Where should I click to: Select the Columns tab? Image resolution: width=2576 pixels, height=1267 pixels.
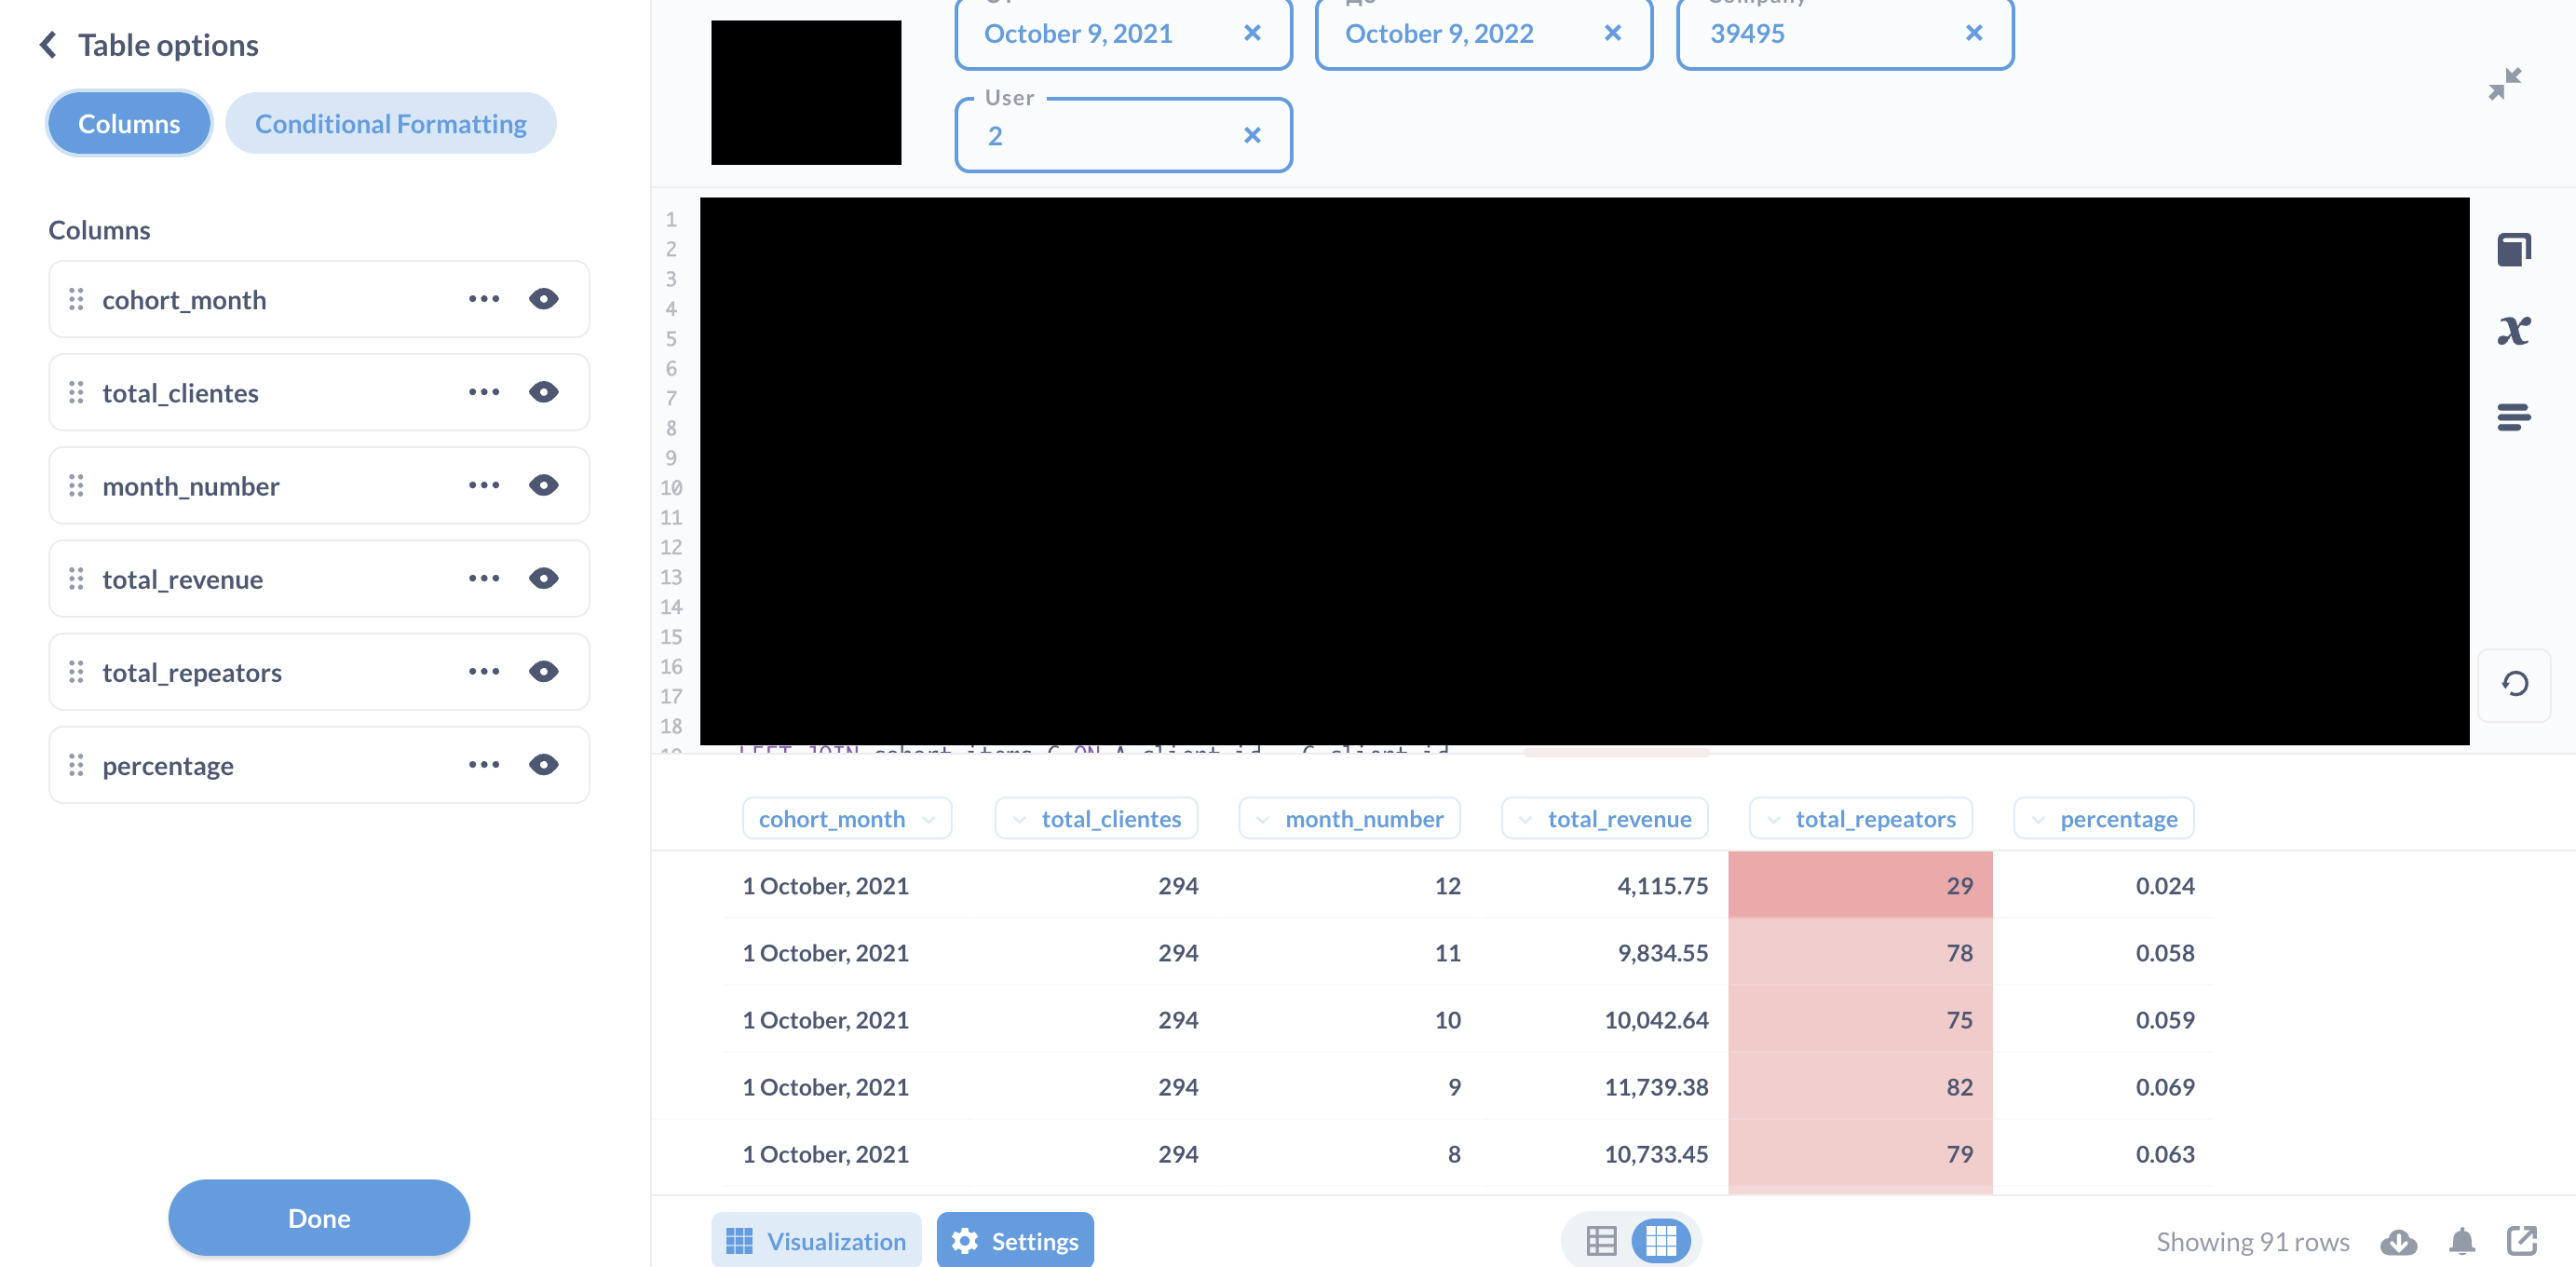(128, 123)
